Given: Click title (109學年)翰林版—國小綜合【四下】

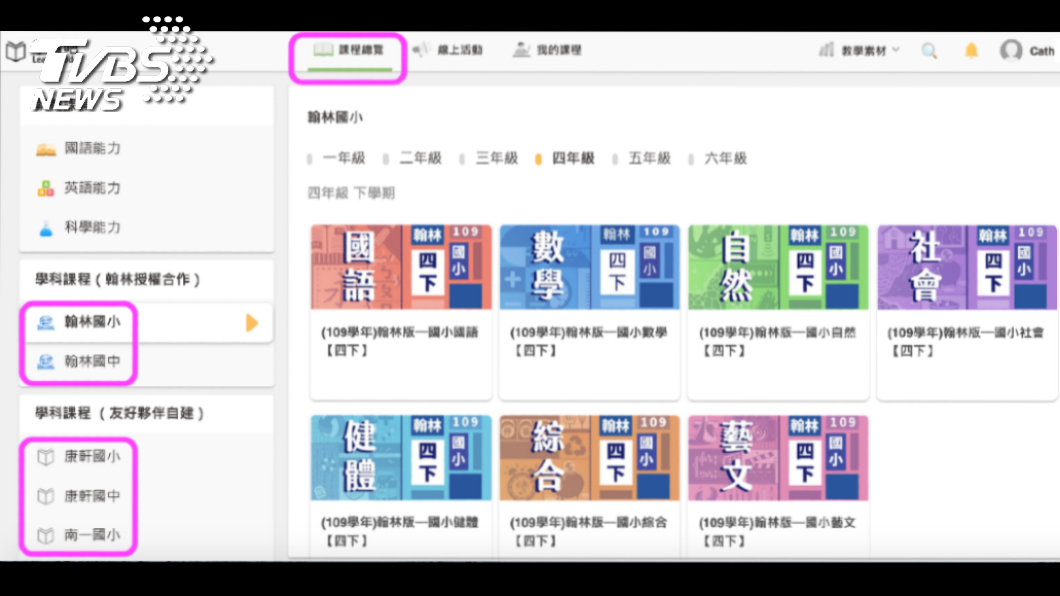Looking at the screenshot, I should [588, 532].
